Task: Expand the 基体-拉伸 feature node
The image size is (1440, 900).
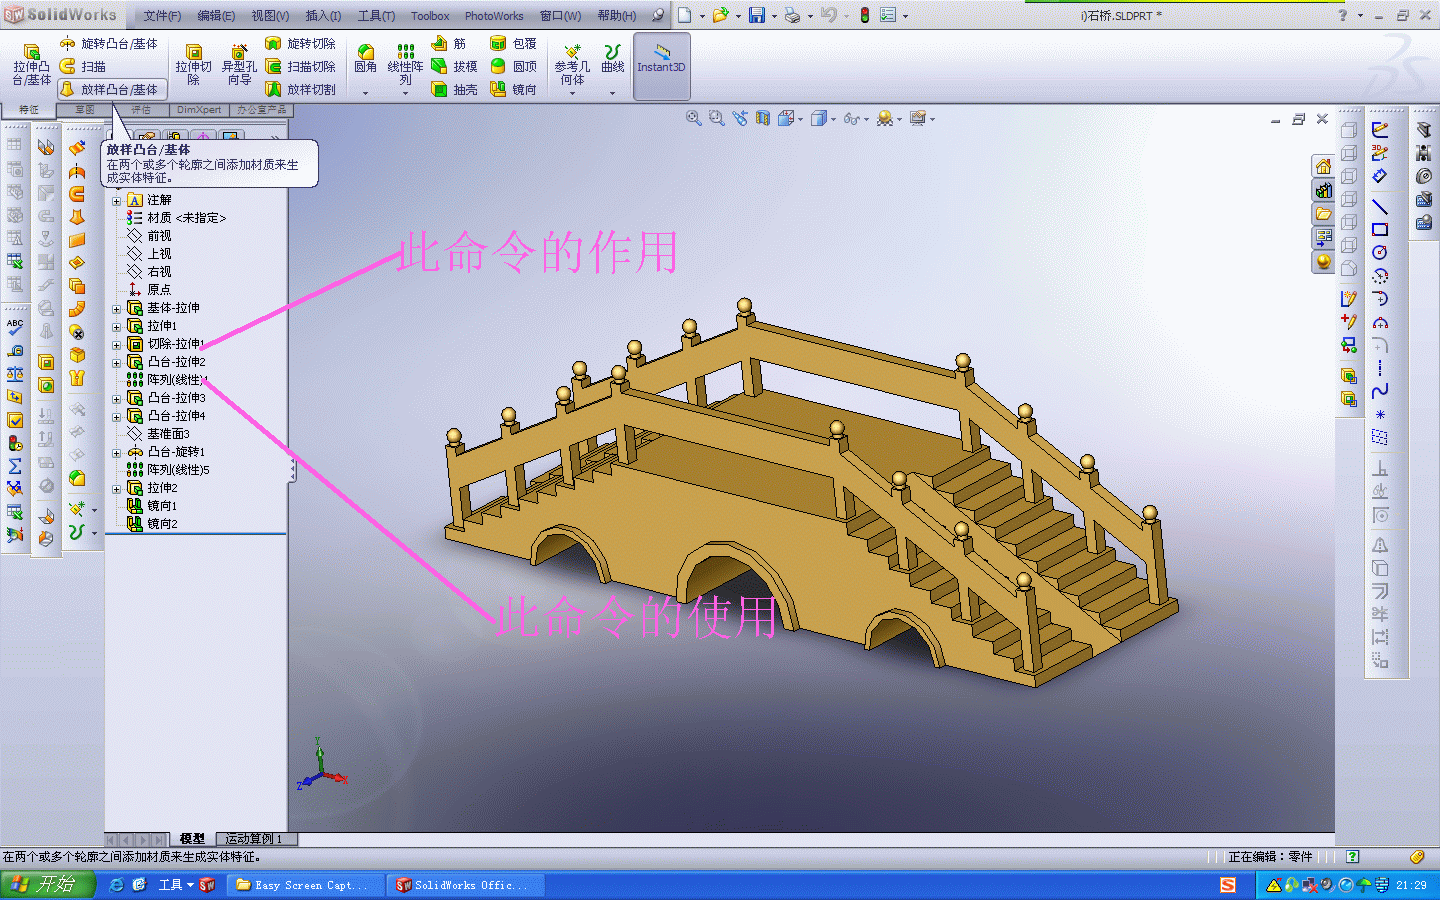Action: coord(116,309)
